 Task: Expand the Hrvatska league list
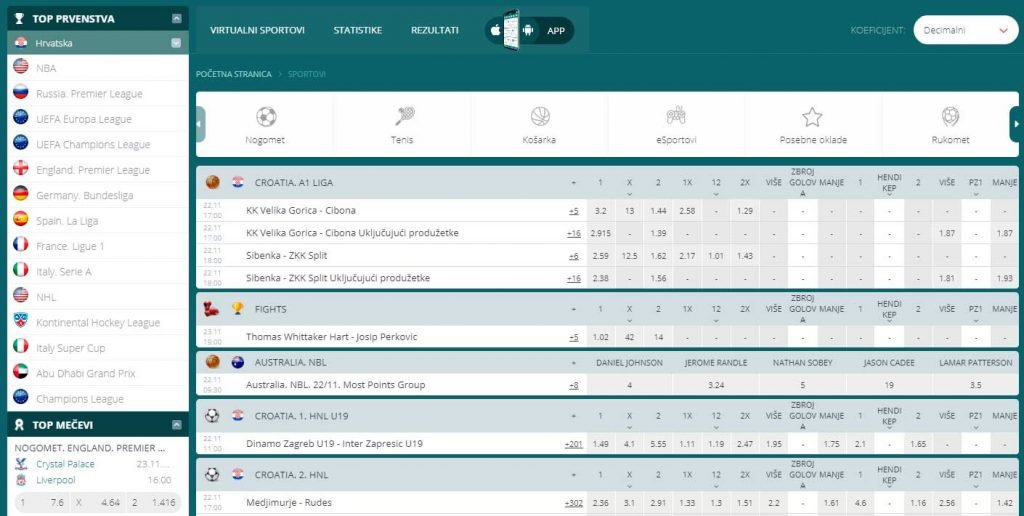coord(176,43)
